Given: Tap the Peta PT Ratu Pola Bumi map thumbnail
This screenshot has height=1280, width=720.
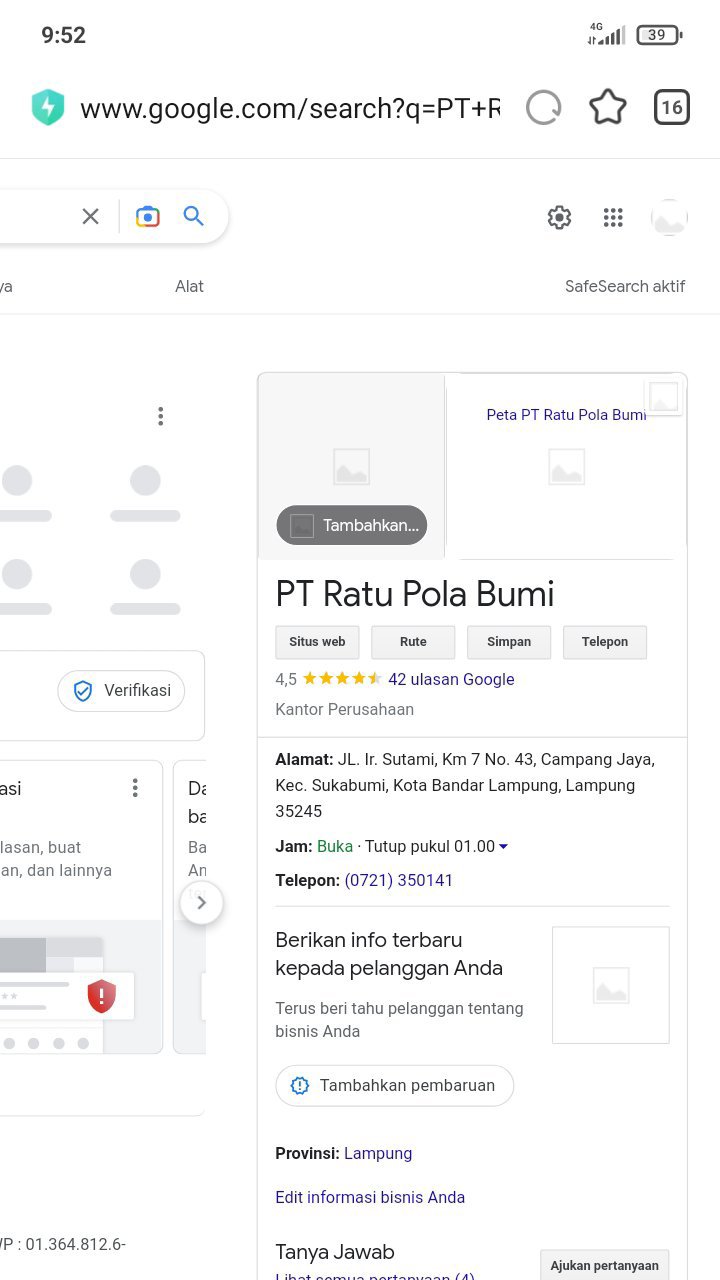Looking at the screenshot, I should tap(566, 465).
